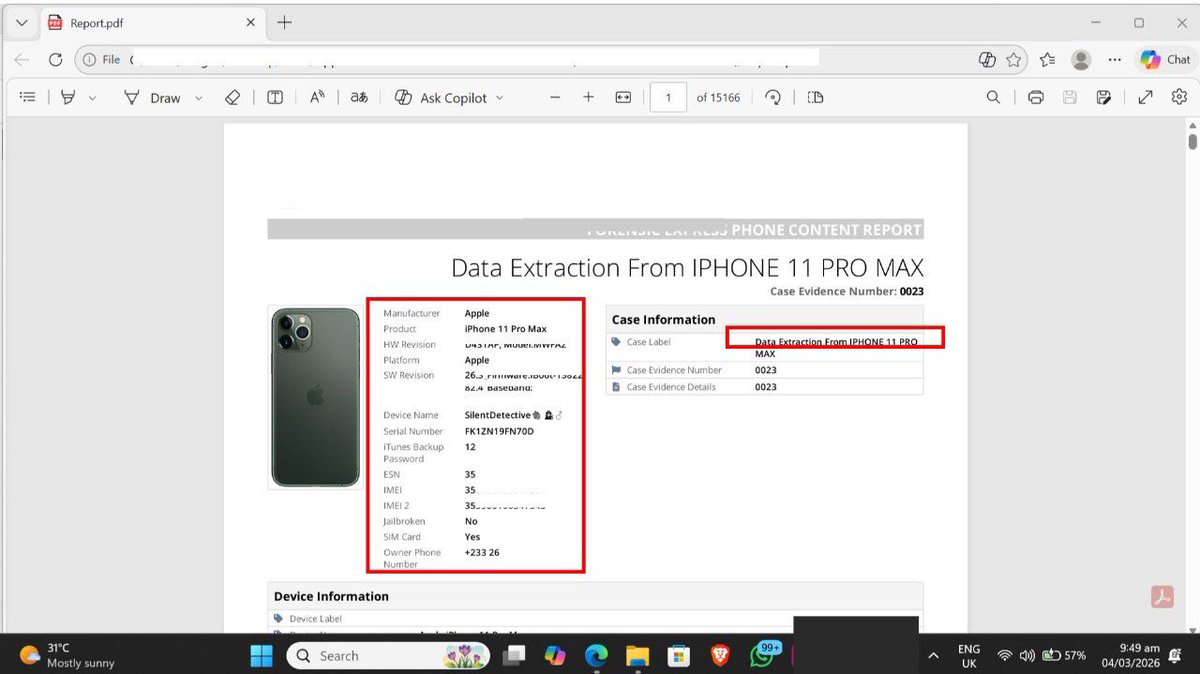Click the page number field
This screenshot has width=1200, height=674.
pos(668,97)
